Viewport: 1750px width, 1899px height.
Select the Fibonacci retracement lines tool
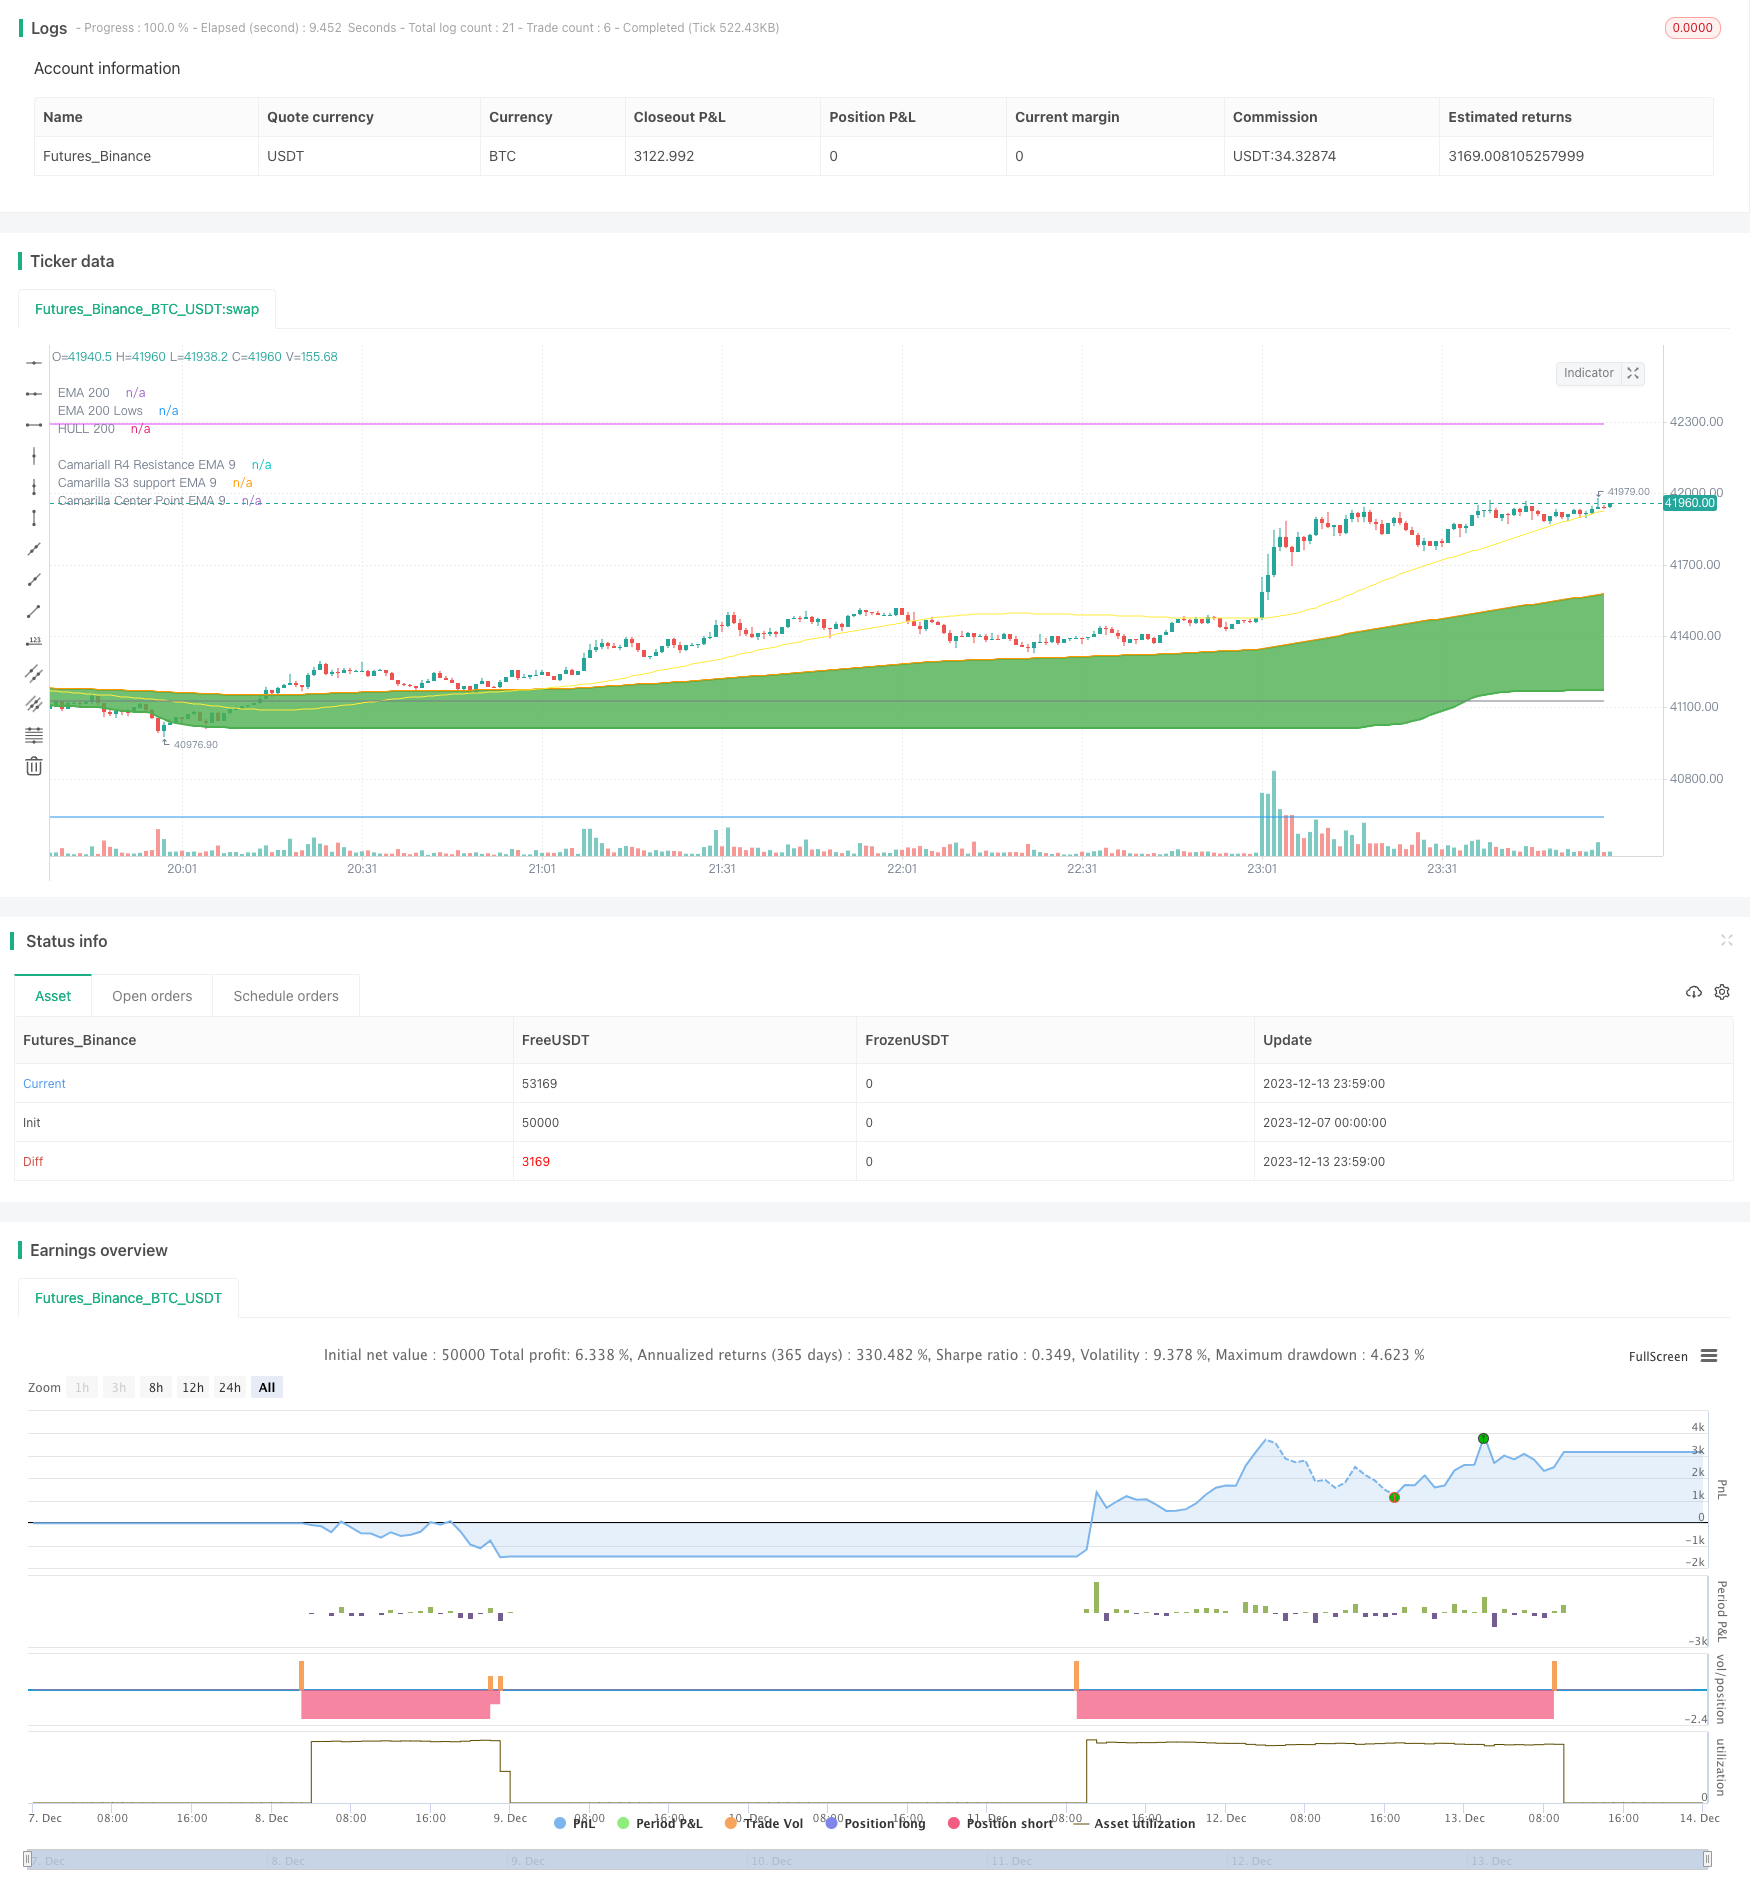coord(34,735)
